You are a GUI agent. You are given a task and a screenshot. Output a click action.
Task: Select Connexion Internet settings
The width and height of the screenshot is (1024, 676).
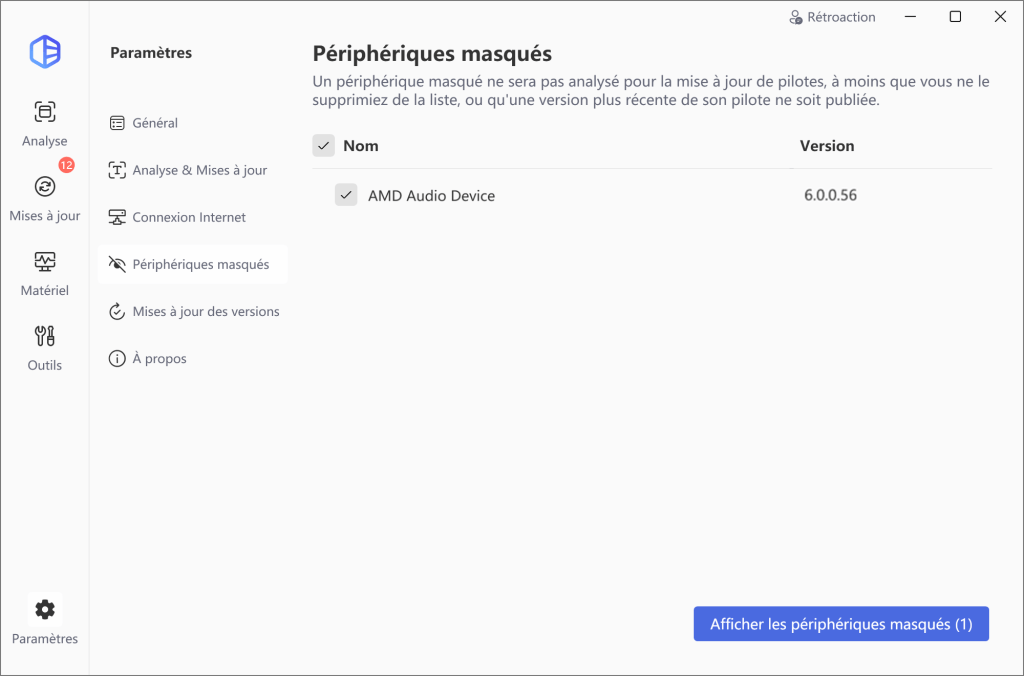click(193, 217)
